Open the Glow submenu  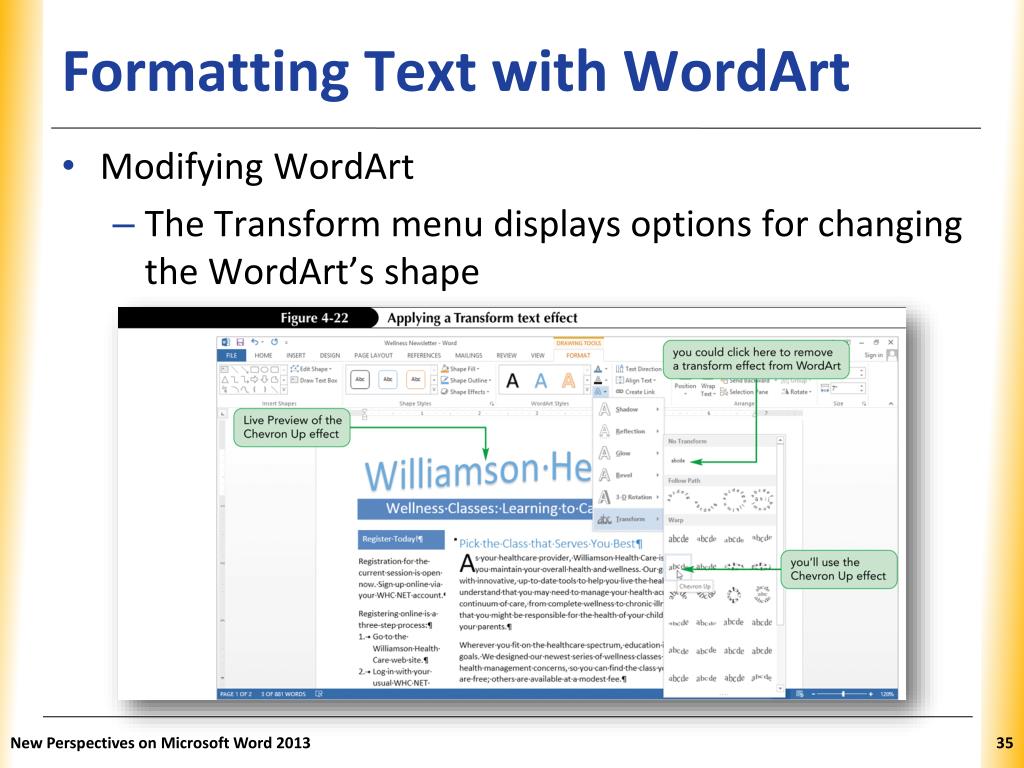(628, 453)
